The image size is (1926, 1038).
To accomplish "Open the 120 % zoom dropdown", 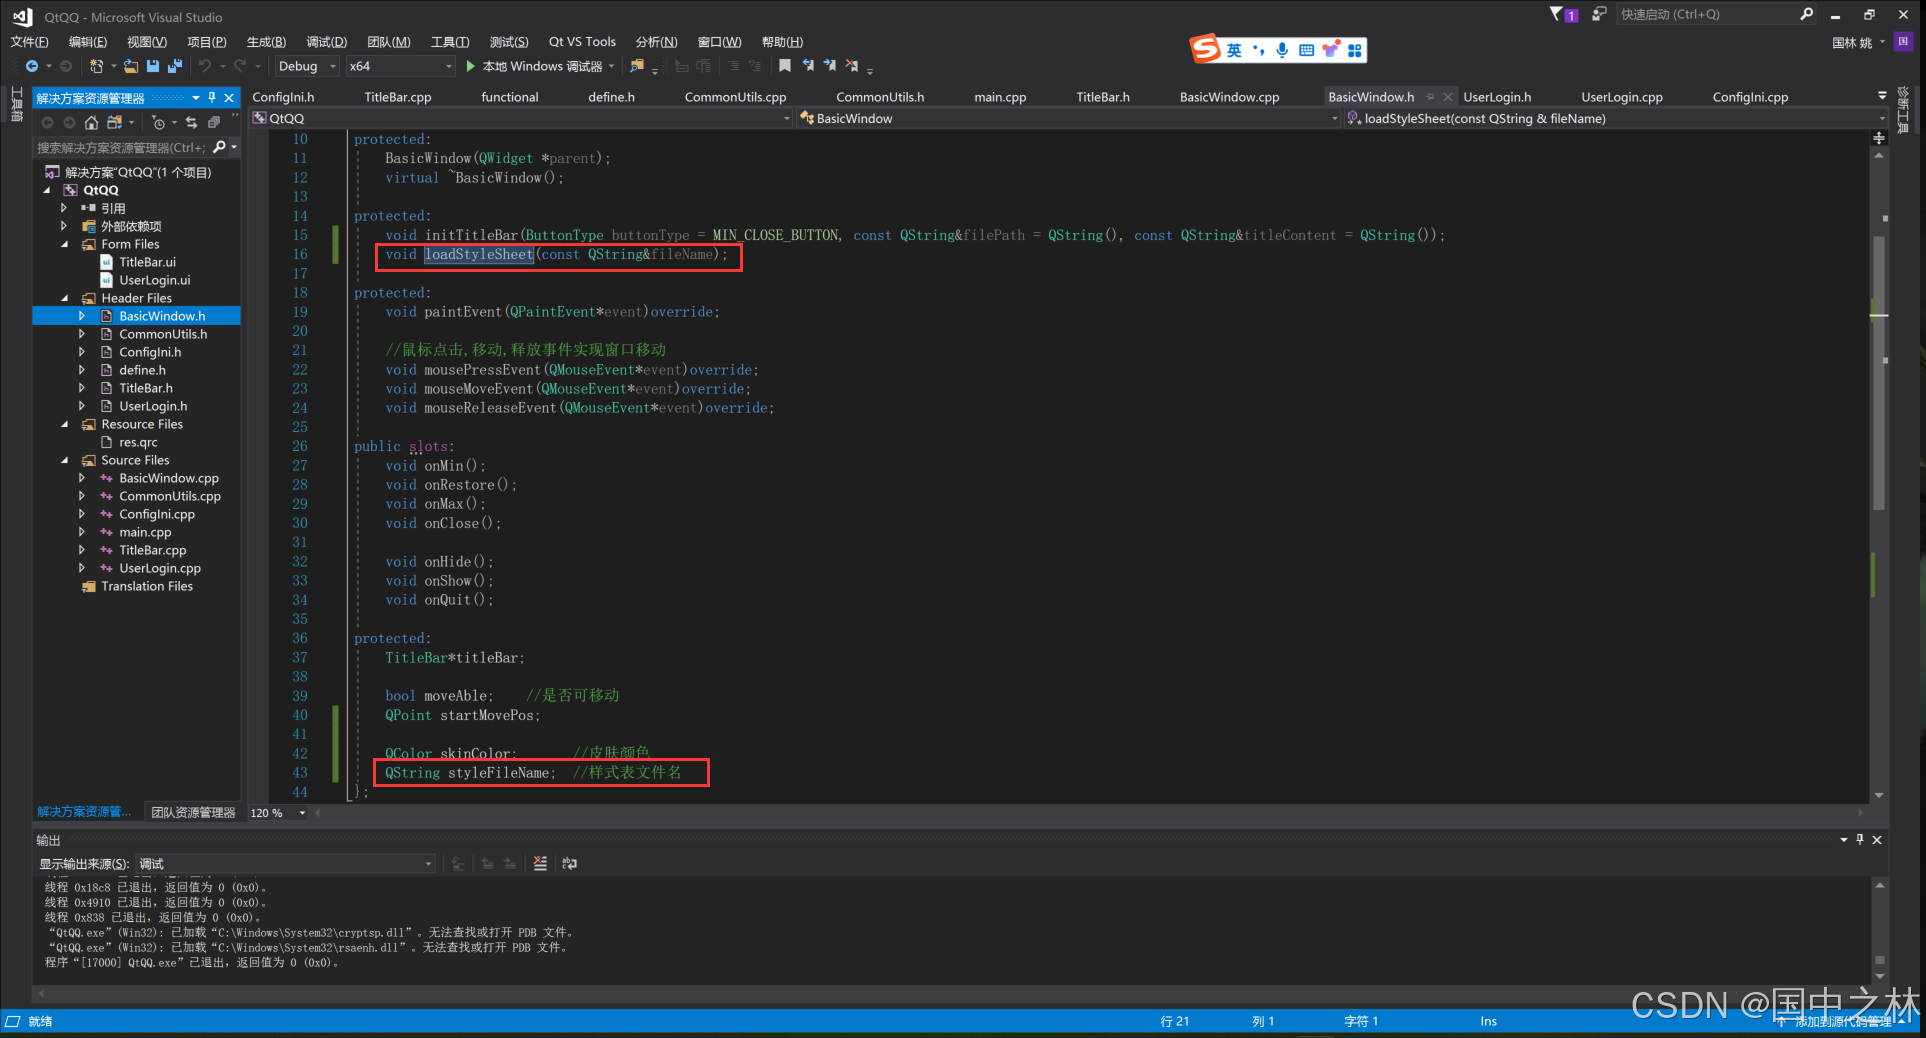I will tap(278, 812).
